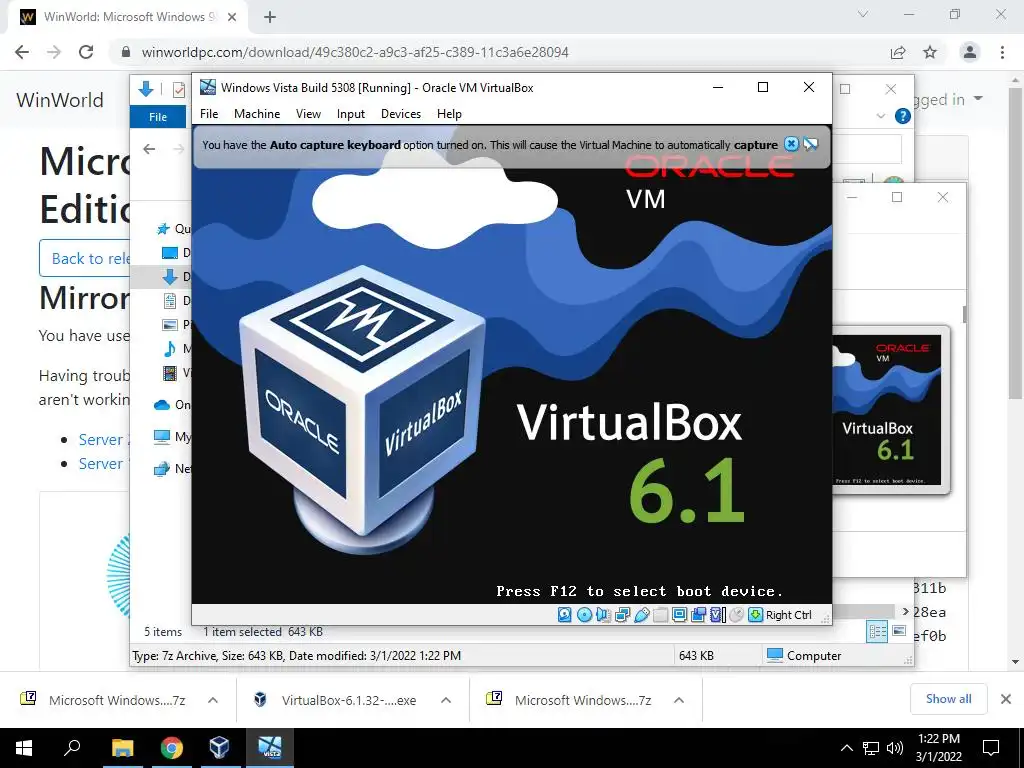Switch Explorer to large icons view
This screenshot has width=1024, height=768.
pos(899,631)
